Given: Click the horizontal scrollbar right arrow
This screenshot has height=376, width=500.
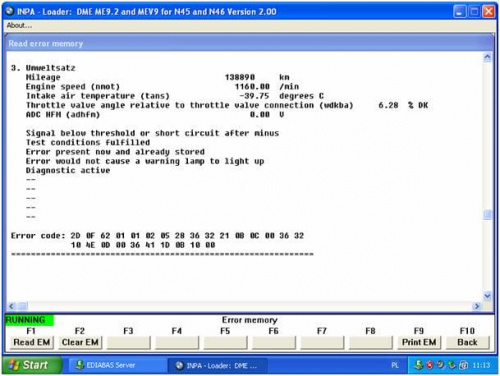Looking at the screenshot, I should [477, 306].
